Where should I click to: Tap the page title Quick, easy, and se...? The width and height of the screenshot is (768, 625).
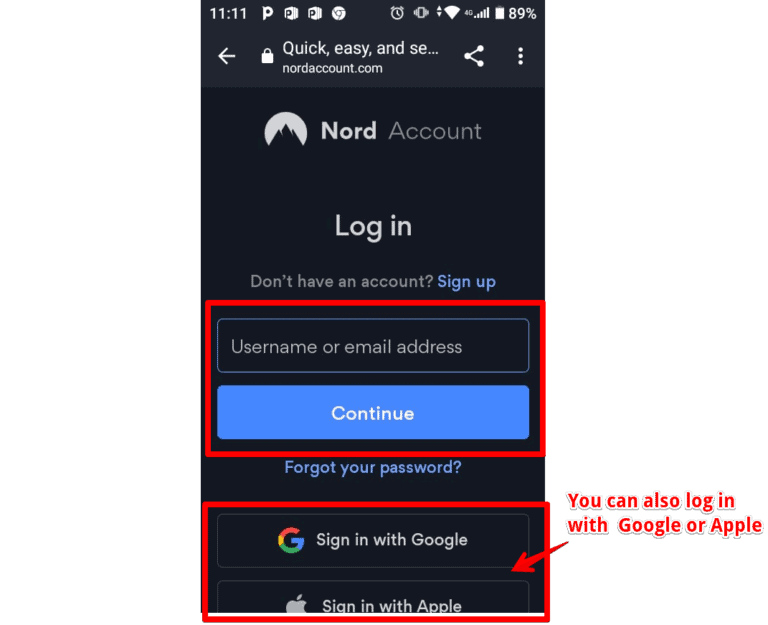tap(360, 48)
